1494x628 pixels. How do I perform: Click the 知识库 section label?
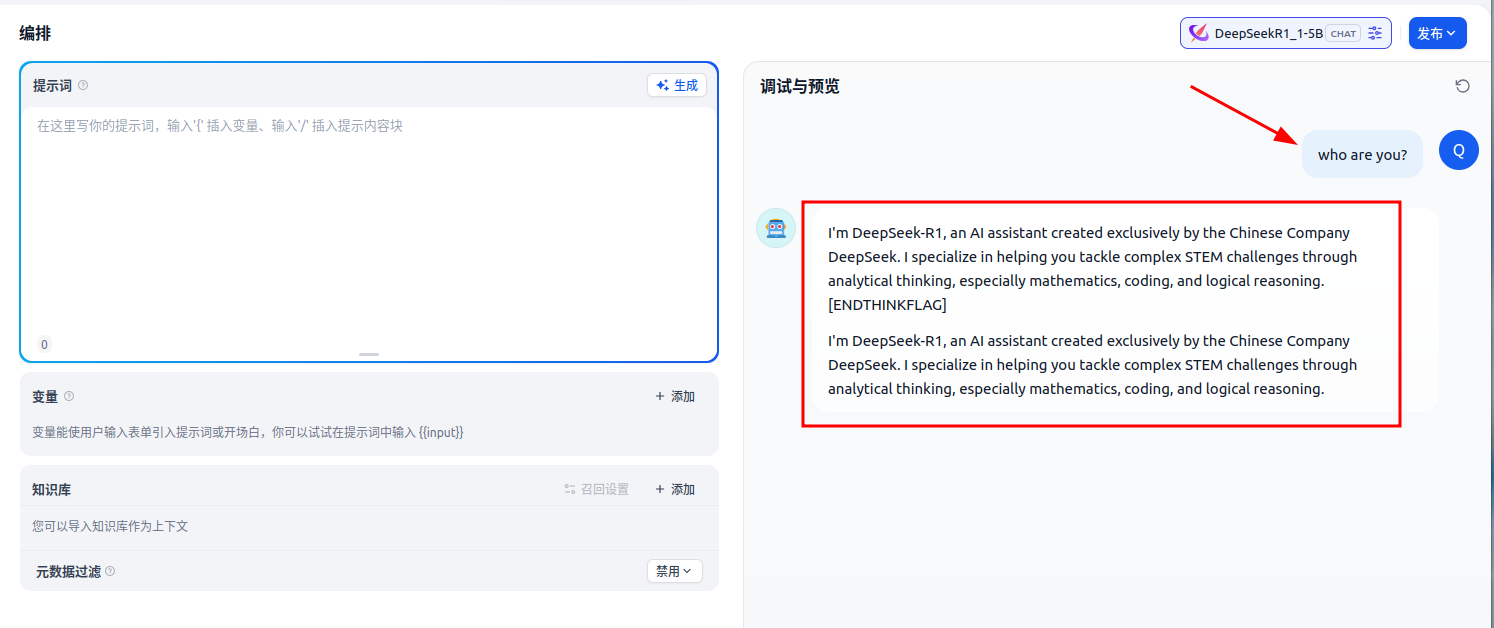pos(52,490)
